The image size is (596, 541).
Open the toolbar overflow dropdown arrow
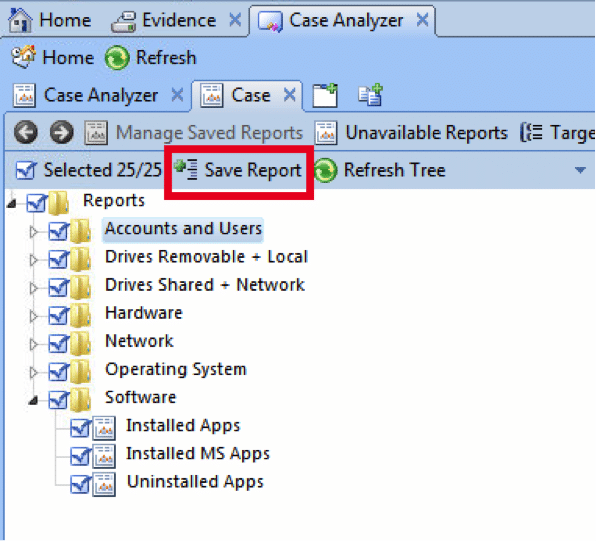point(580,170)
